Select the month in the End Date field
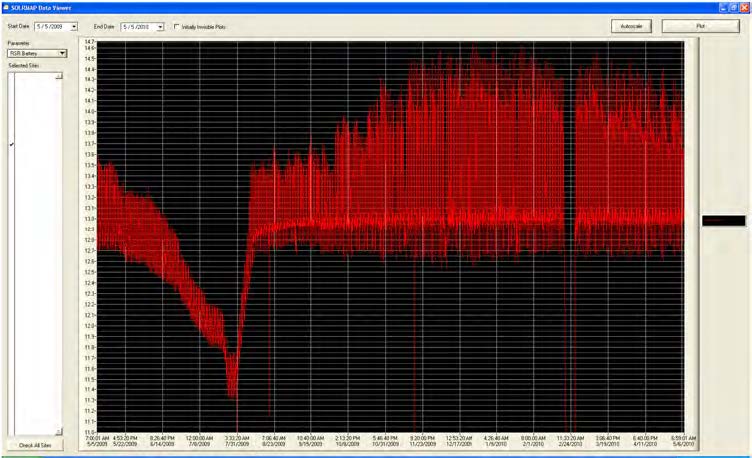This screenshot has width=752, height=458. tap(125, 26)
